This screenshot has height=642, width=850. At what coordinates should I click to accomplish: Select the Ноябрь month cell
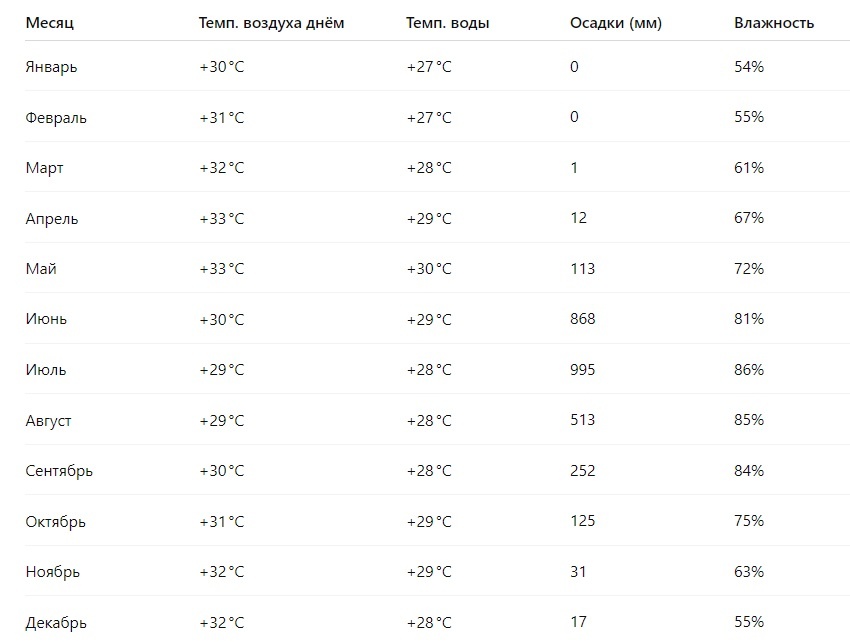point(53,572)
